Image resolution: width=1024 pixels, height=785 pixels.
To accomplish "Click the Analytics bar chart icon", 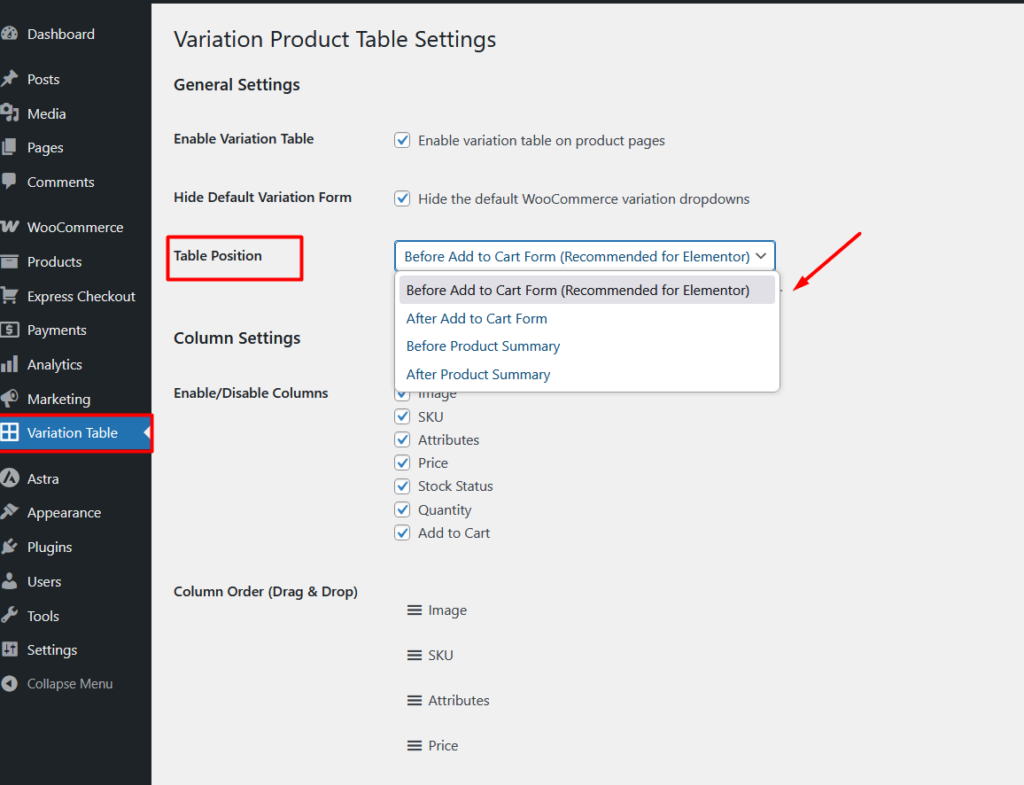I will point(9,365).
